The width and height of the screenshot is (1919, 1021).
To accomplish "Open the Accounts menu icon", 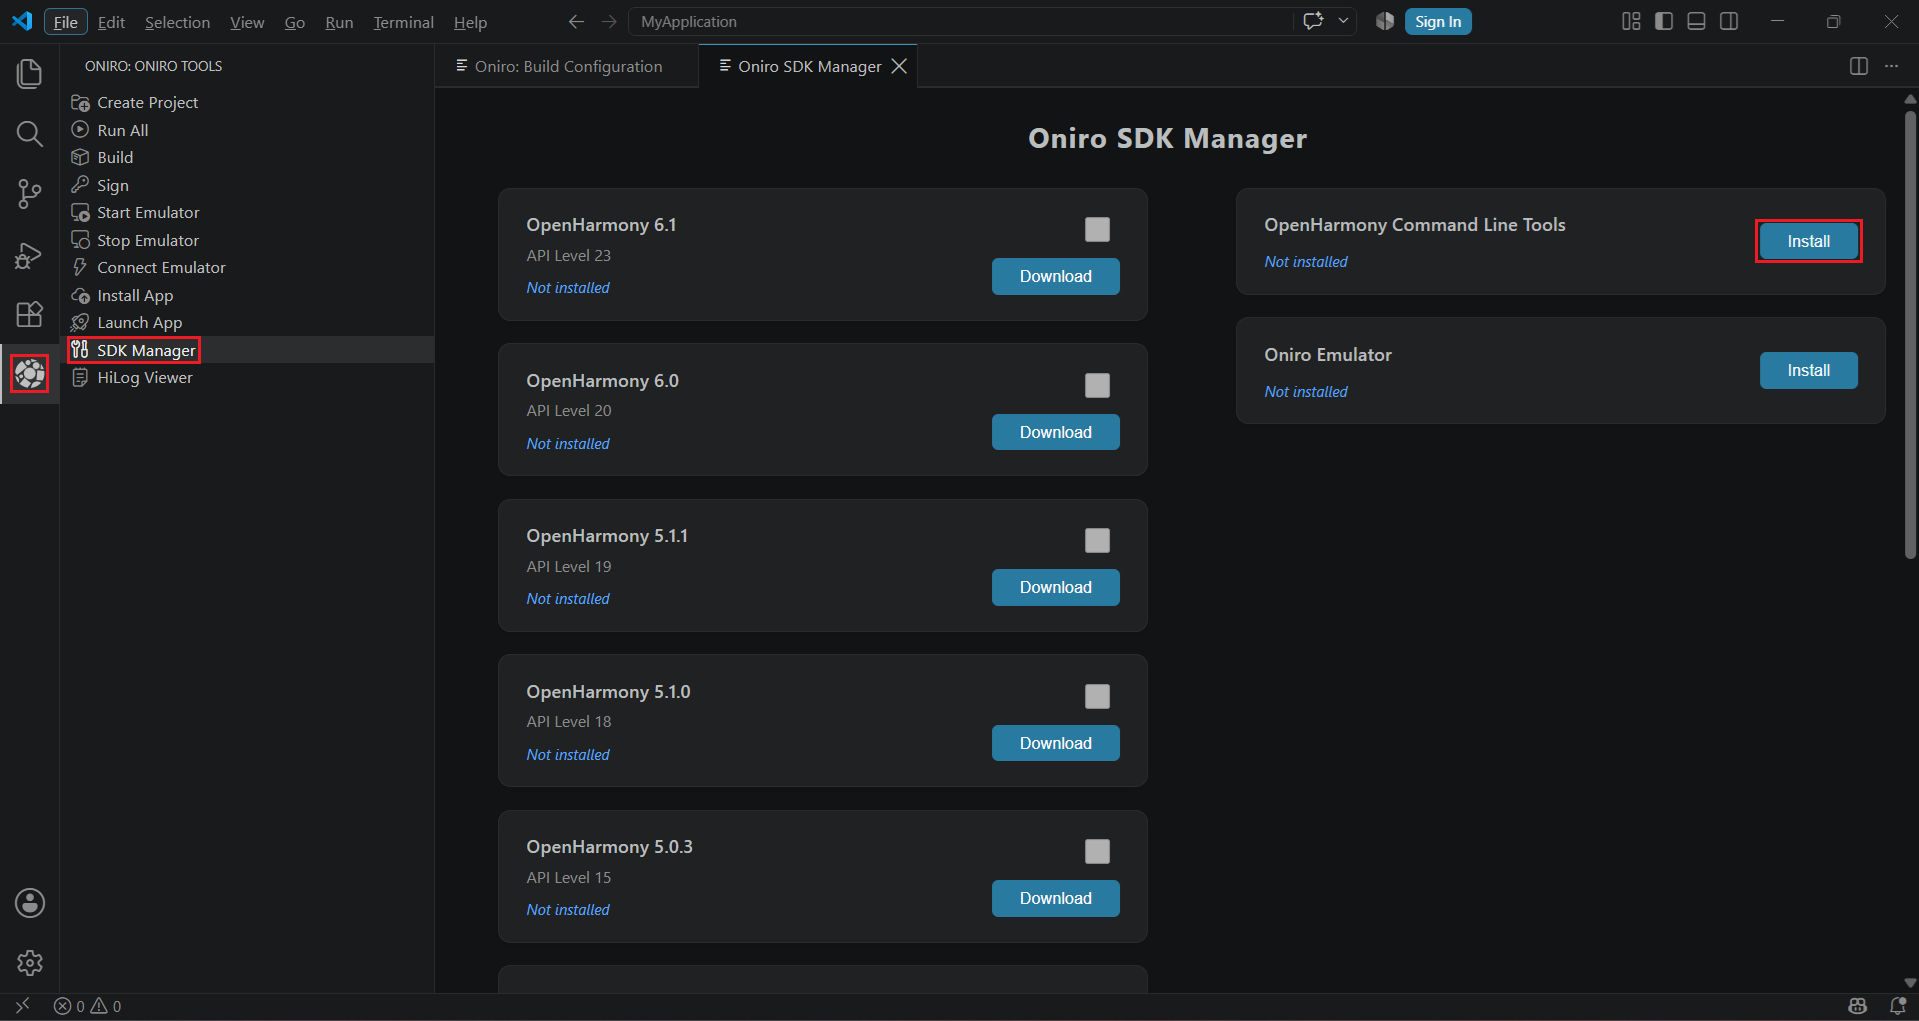I will pyautogui.click(x=30, y=903).
